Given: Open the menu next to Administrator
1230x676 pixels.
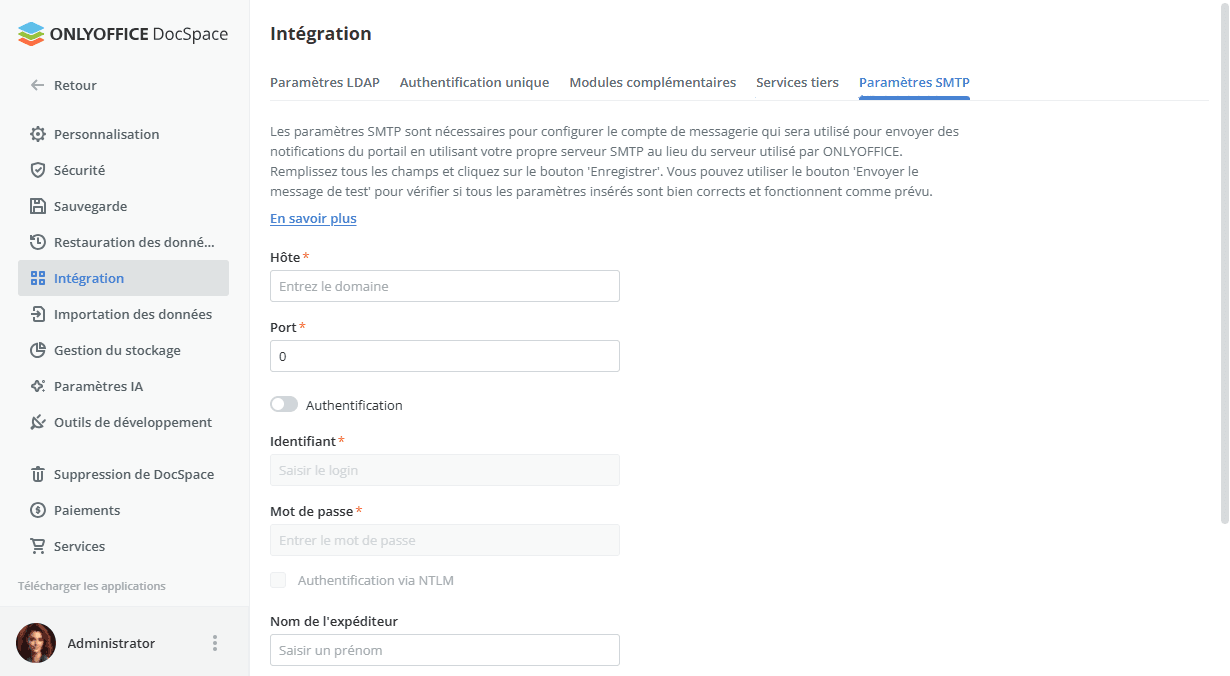Looking at the screenshot, I should (x=214, y=643).
